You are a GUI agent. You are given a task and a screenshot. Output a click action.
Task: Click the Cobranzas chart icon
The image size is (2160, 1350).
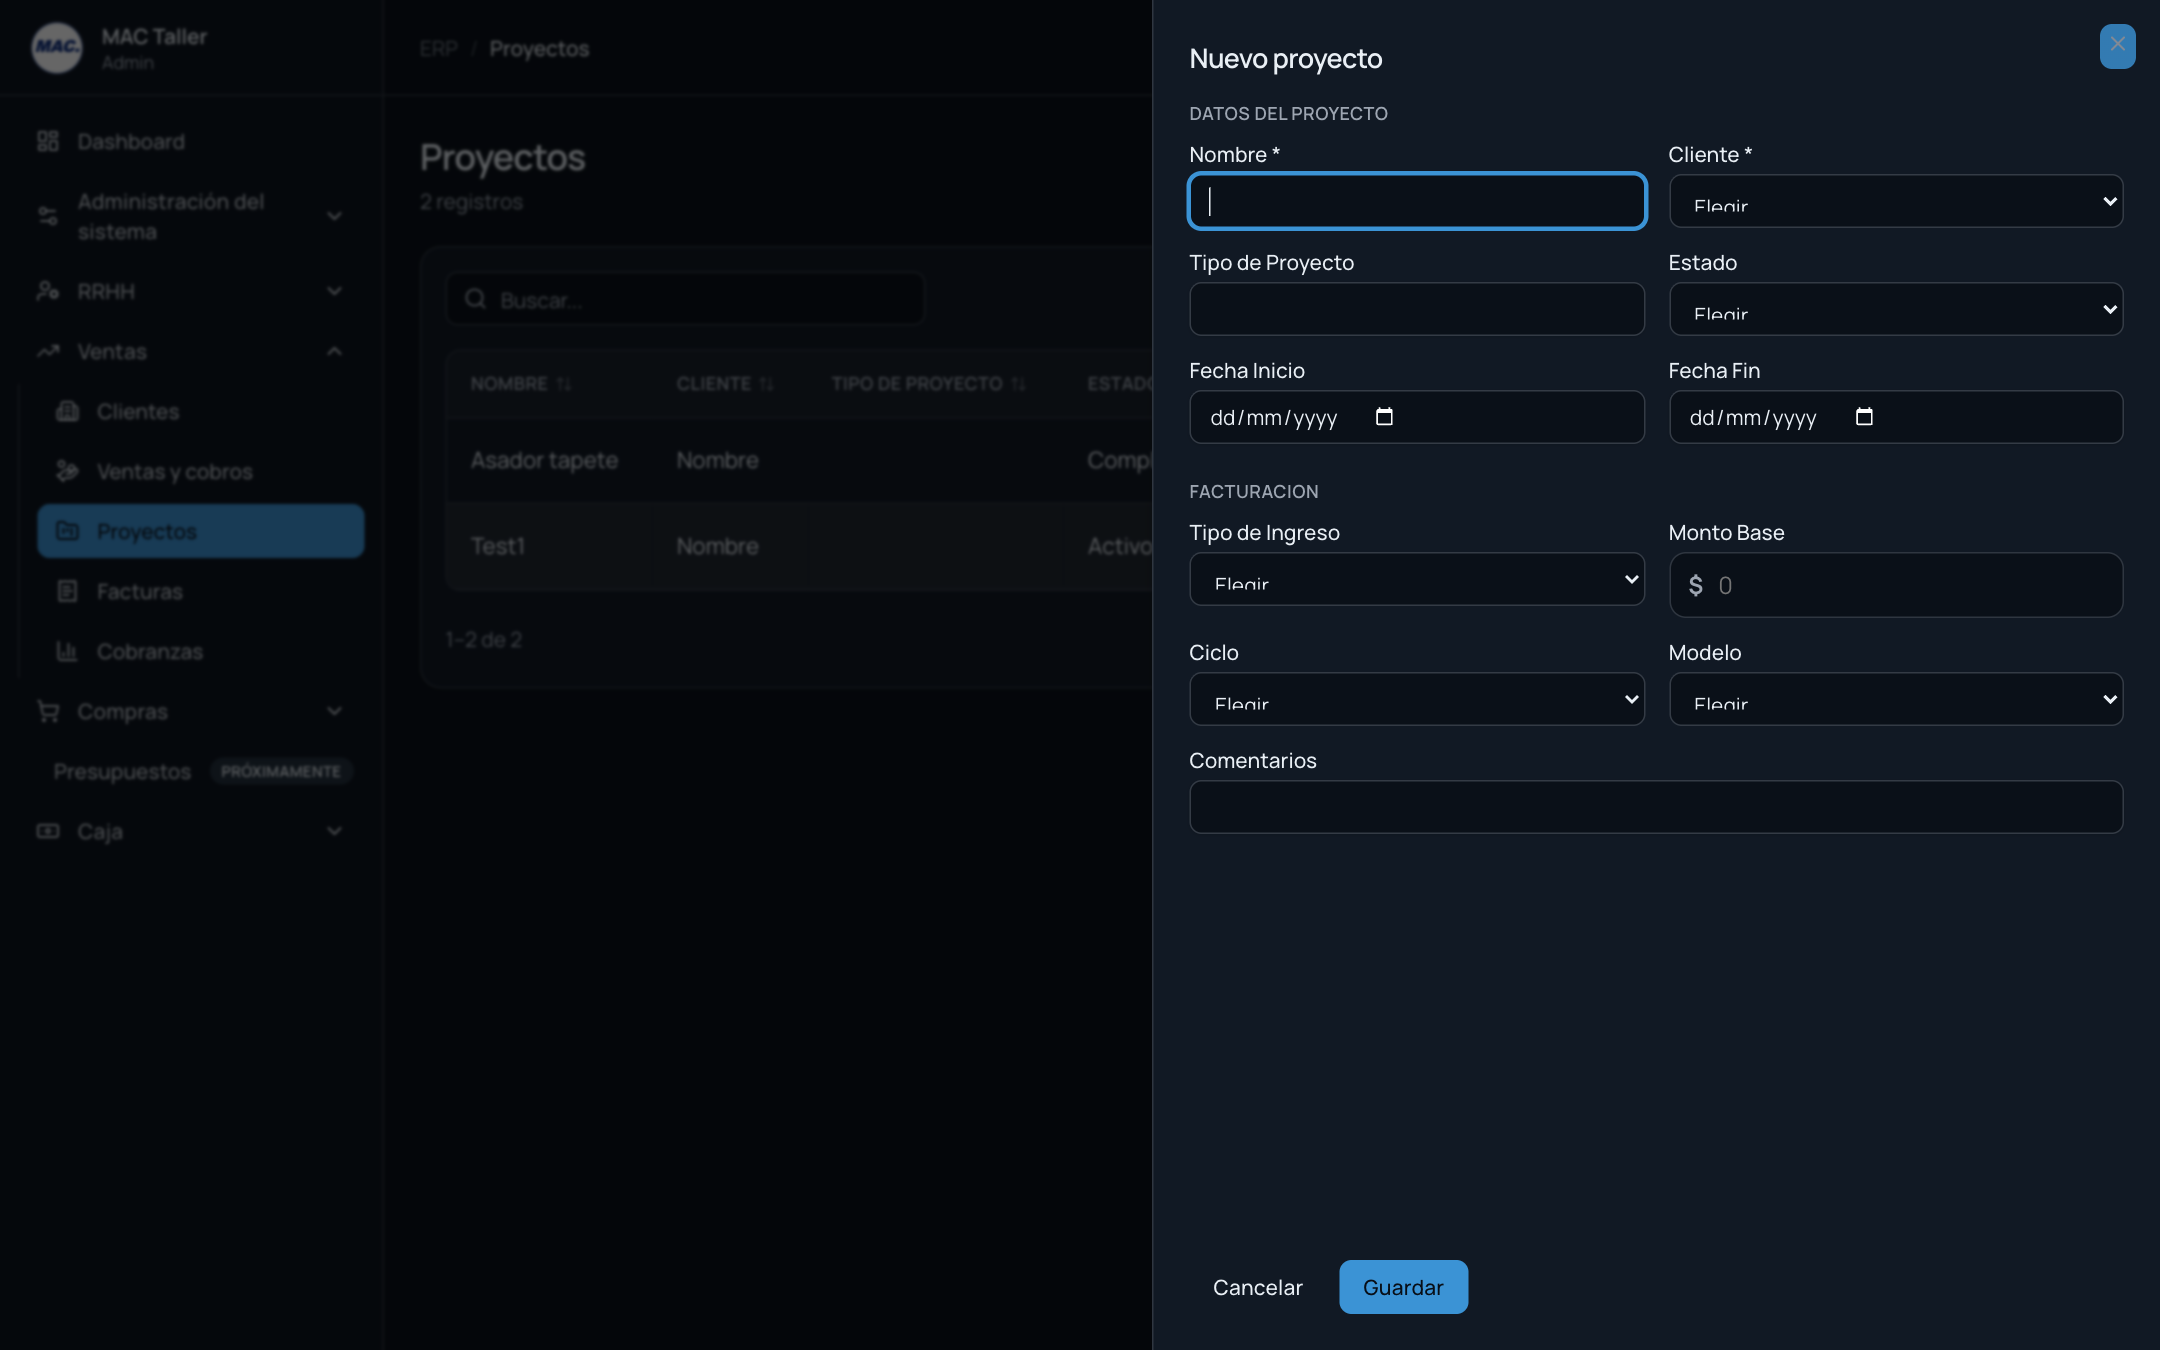(67, 651)
